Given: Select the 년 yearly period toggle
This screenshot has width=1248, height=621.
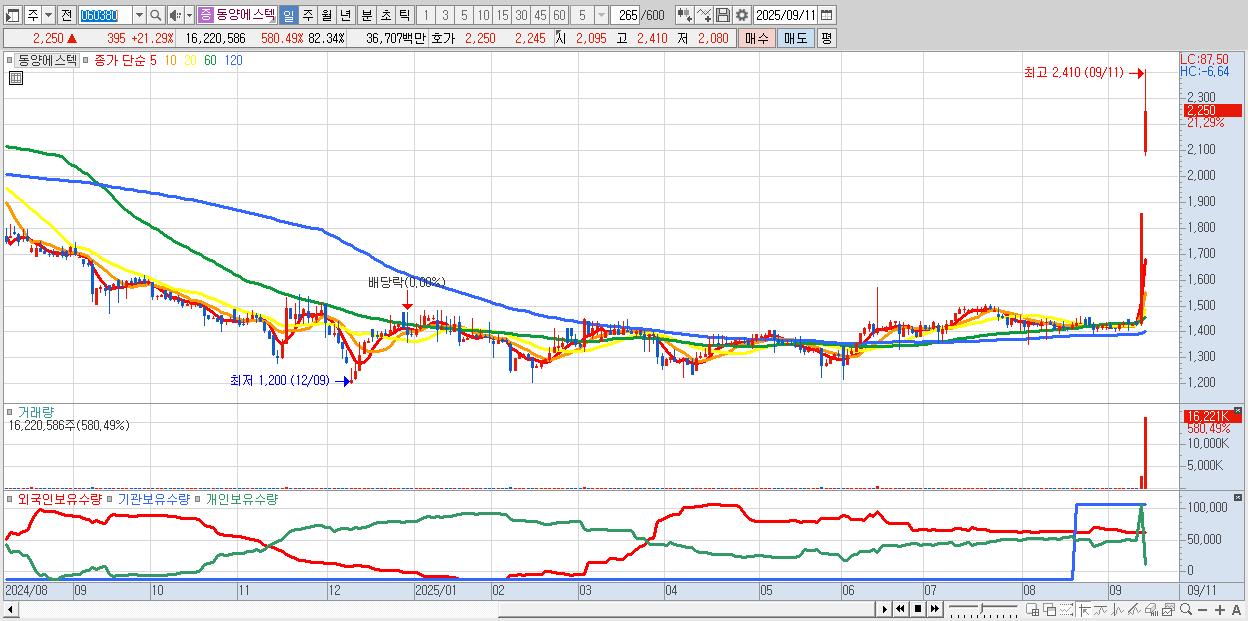Looking at the screenshot, I should [x=345, y=15].
